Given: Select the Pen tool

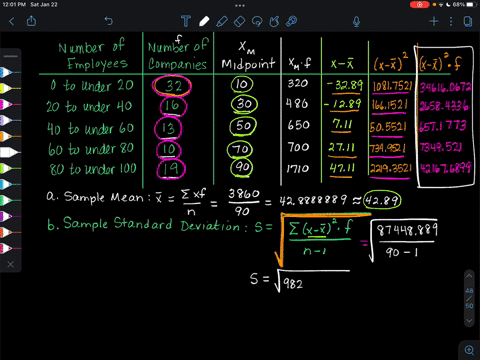Looking at the screenshot, I should coord(204,21).
